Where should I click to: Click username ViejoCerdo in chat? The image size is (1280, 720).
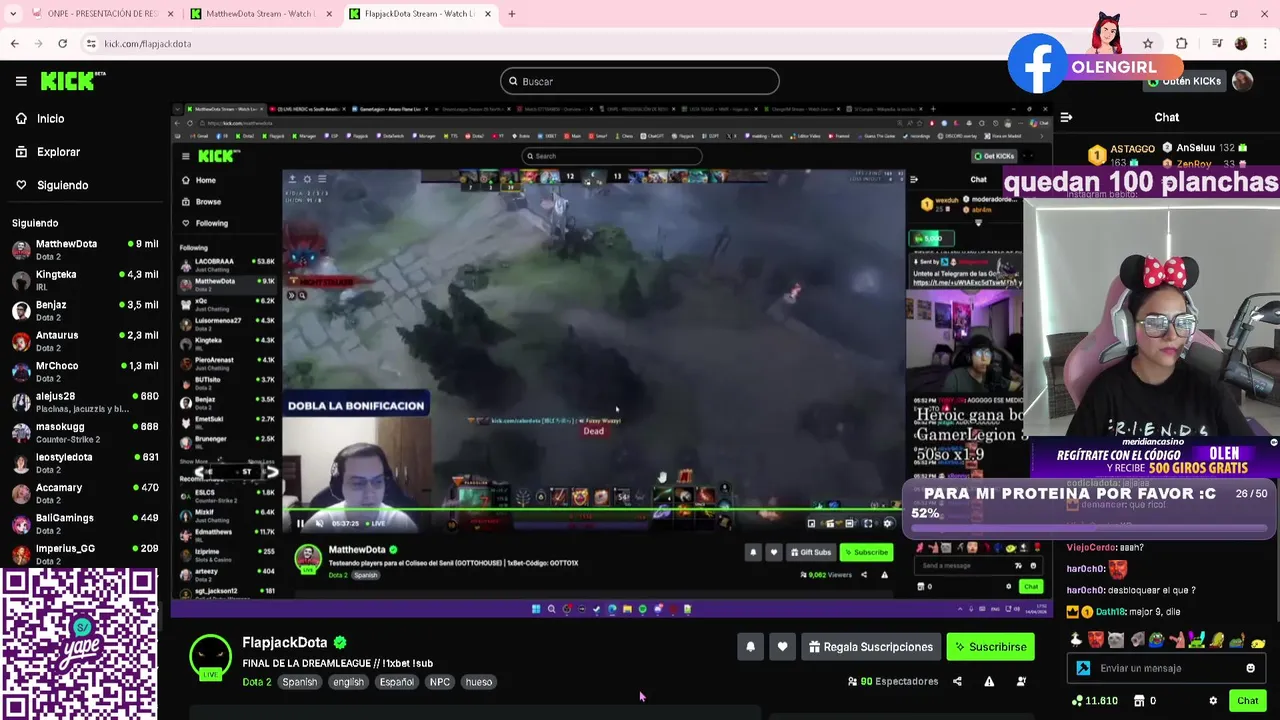(1091, 547)
